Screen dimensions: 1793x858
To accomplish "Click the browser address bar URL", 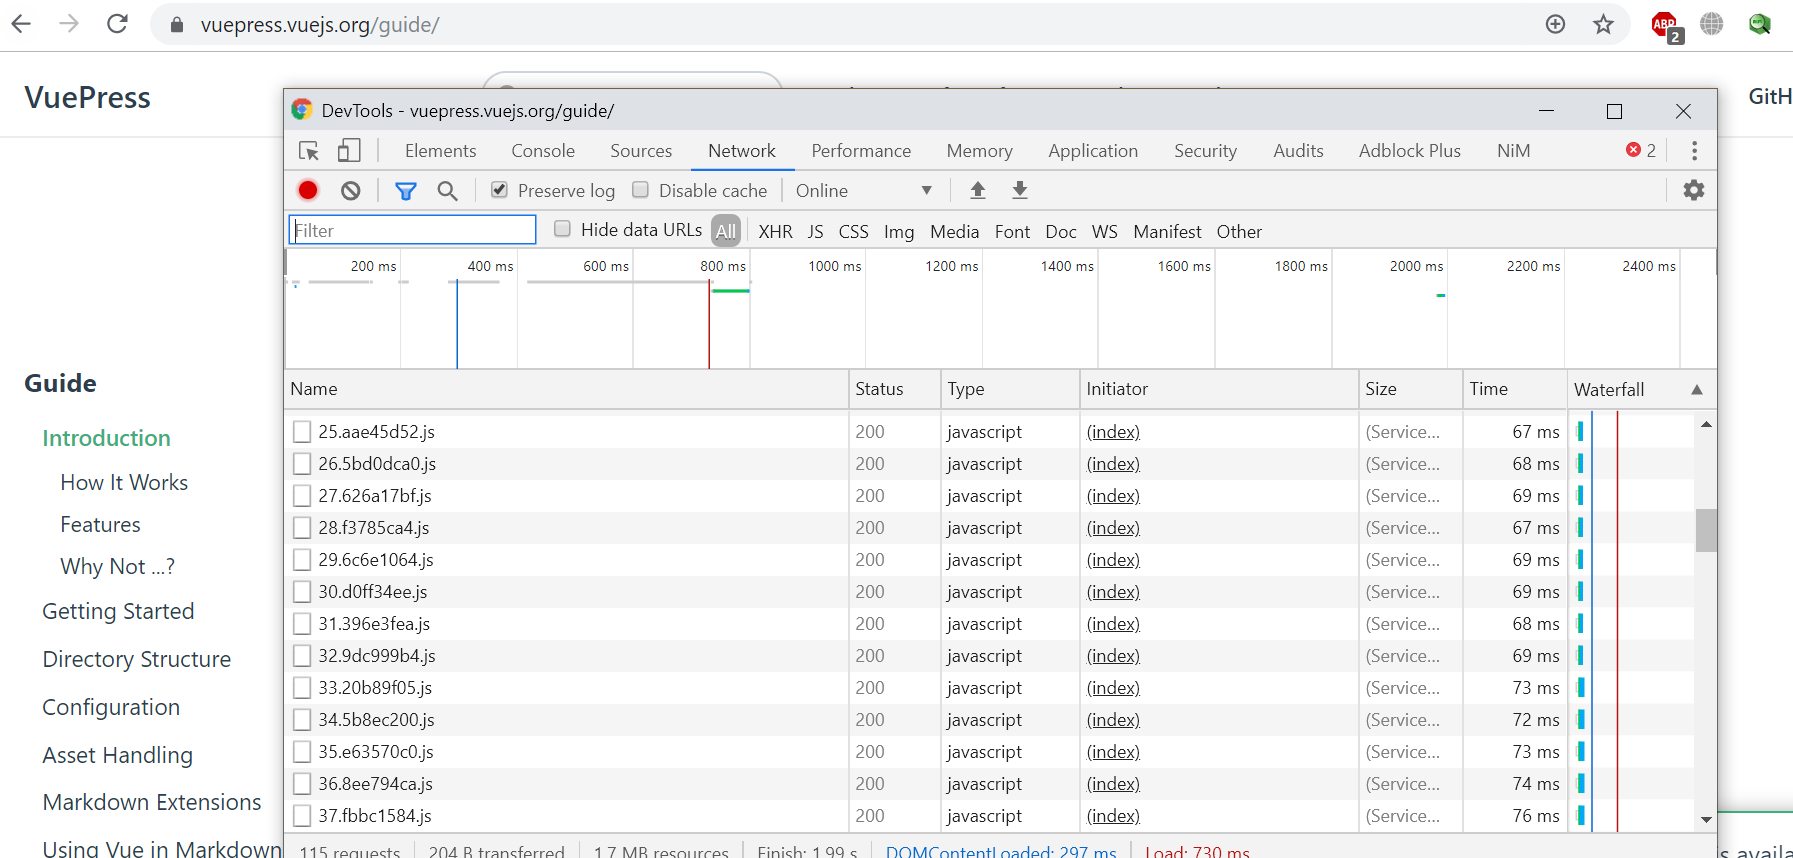I will 320,25.
